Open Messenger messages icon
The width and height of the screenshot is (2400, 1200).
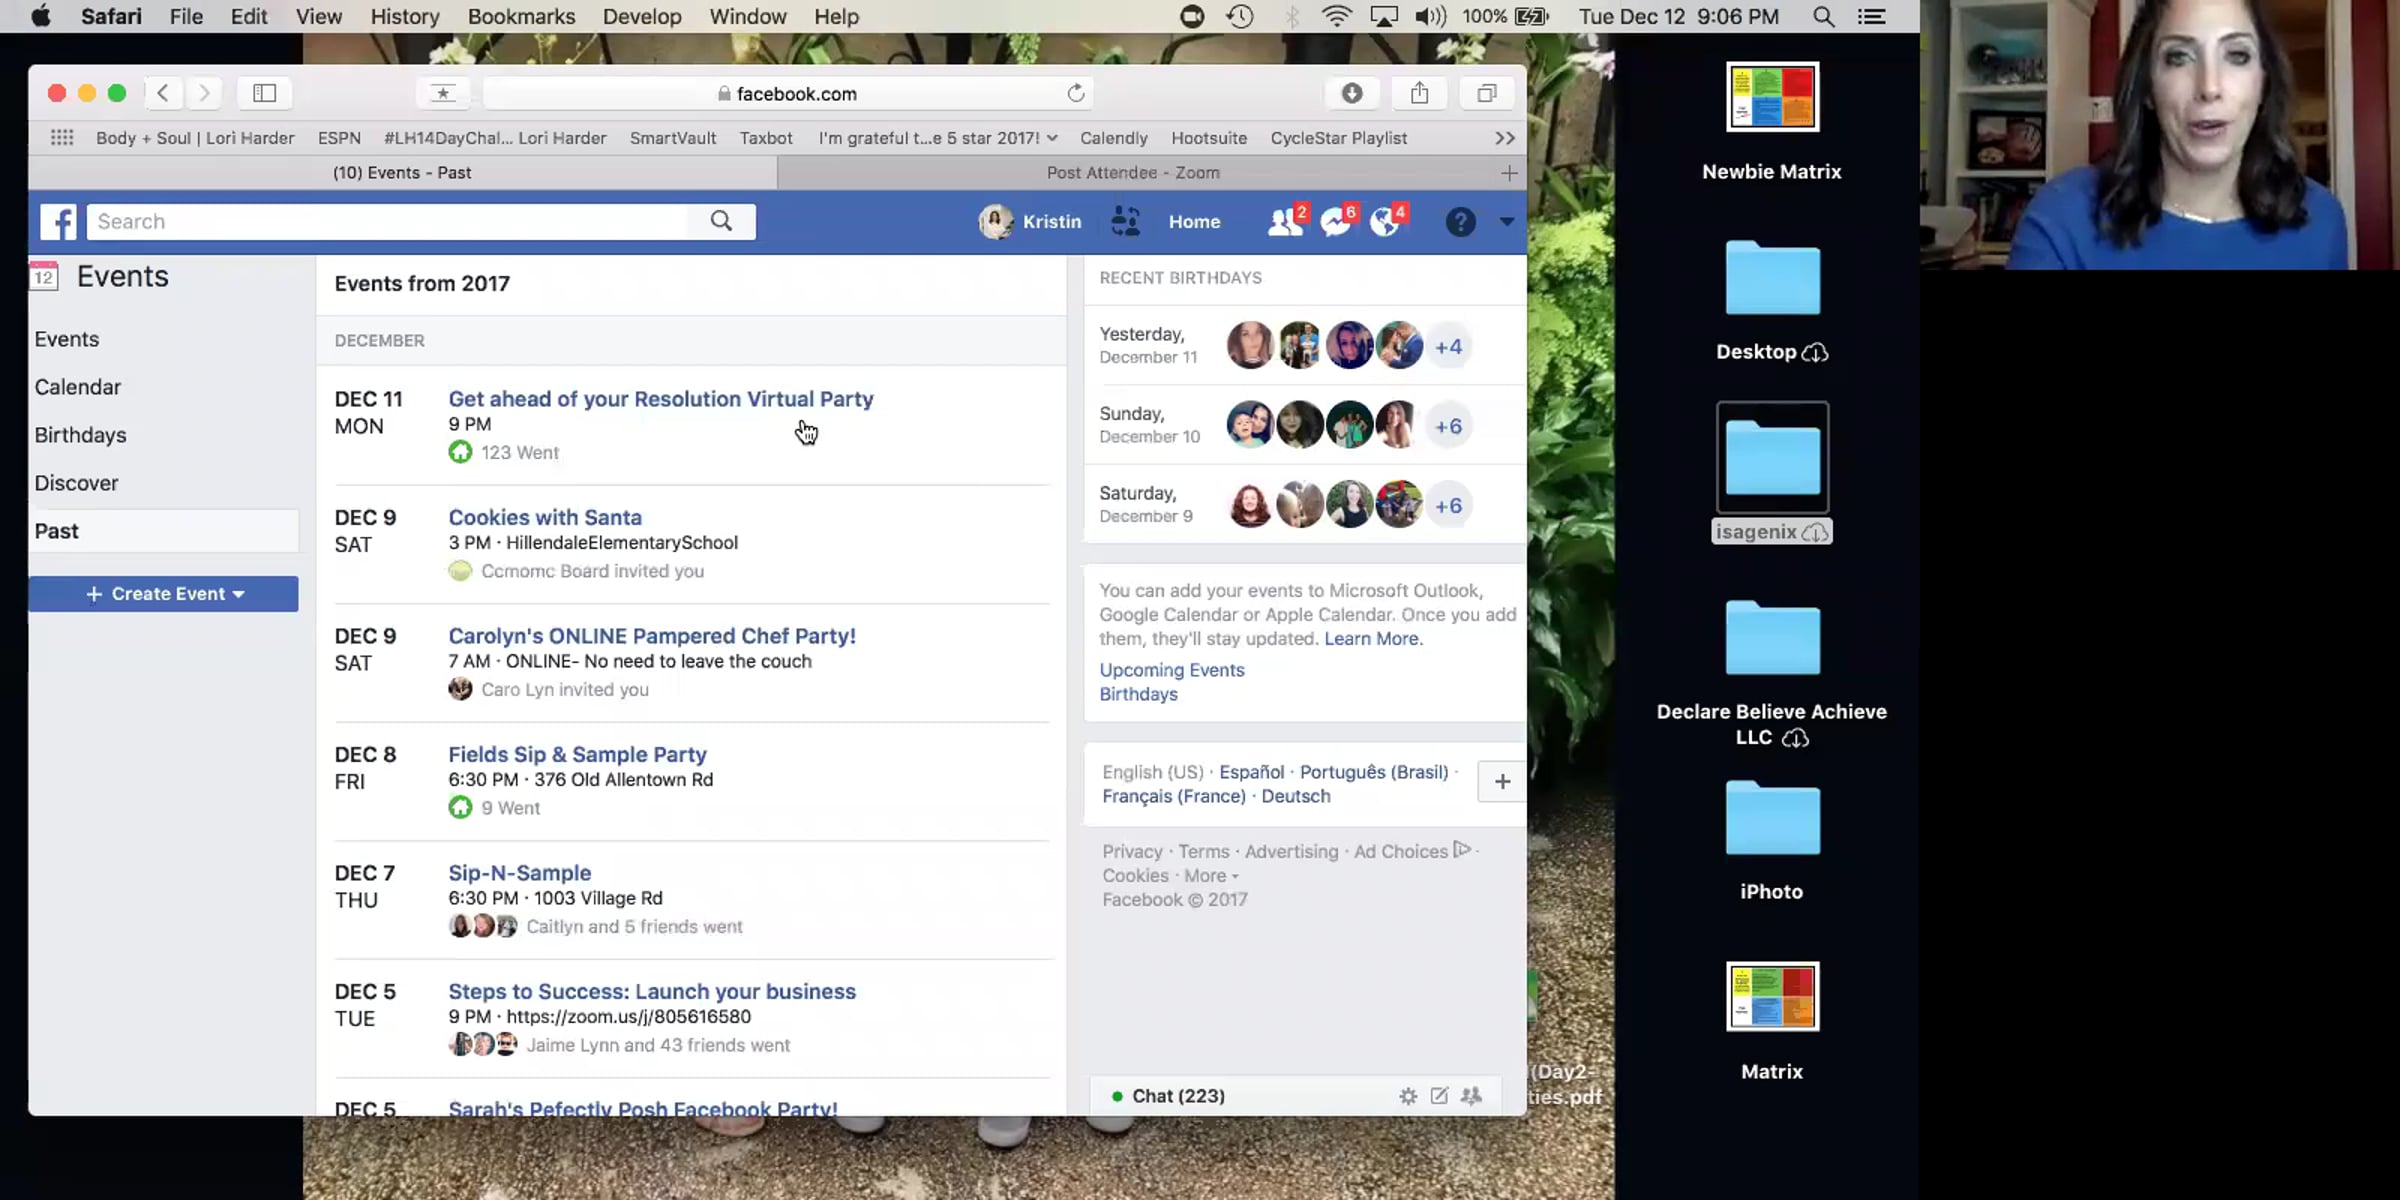(x=1336, y=222)
